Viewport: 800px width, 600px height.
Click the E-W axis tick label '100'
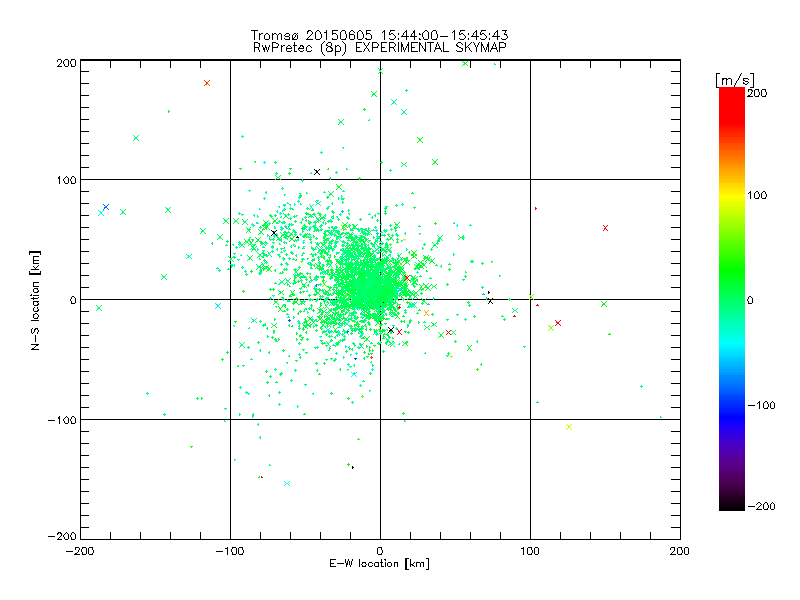point(530,552)
